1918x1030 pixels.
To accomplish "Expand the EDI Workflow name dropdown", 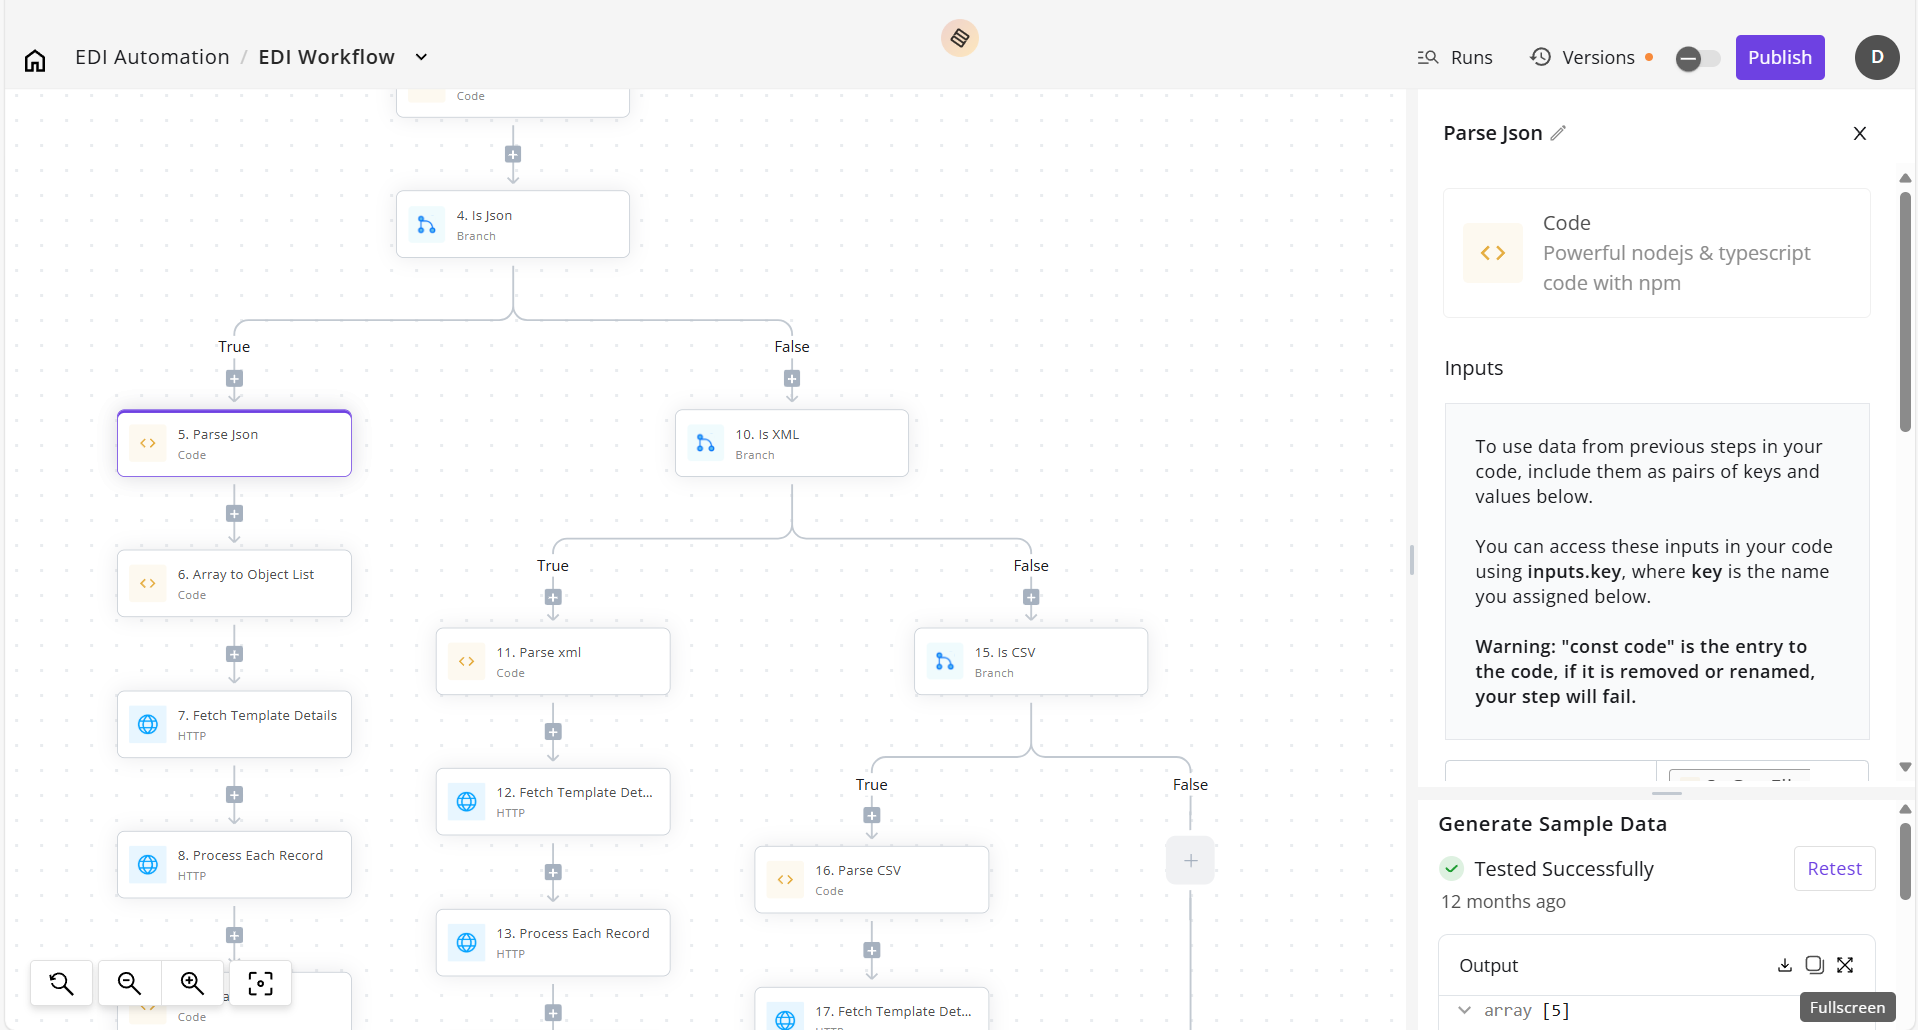I will [421, 57].
